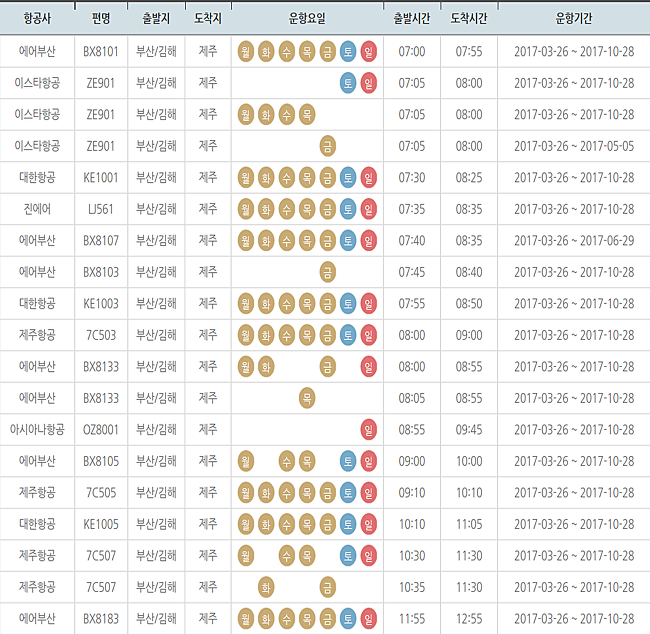Click the 일 day icon for BX8101
Viewport: 650px width, 634px height.
(369, 51)
